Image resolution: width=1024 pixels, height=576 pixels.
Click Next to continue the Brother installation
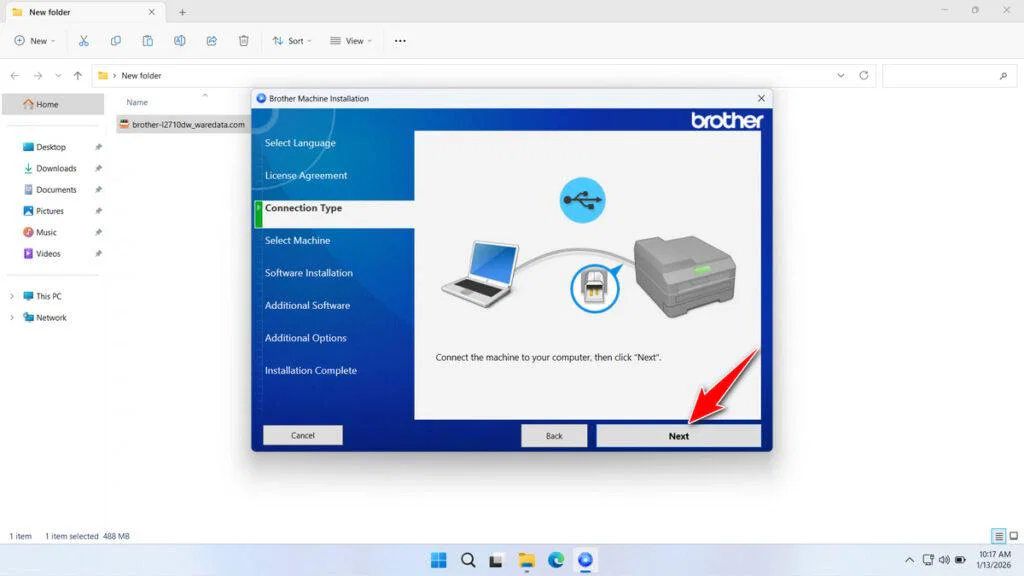(678, 435)
